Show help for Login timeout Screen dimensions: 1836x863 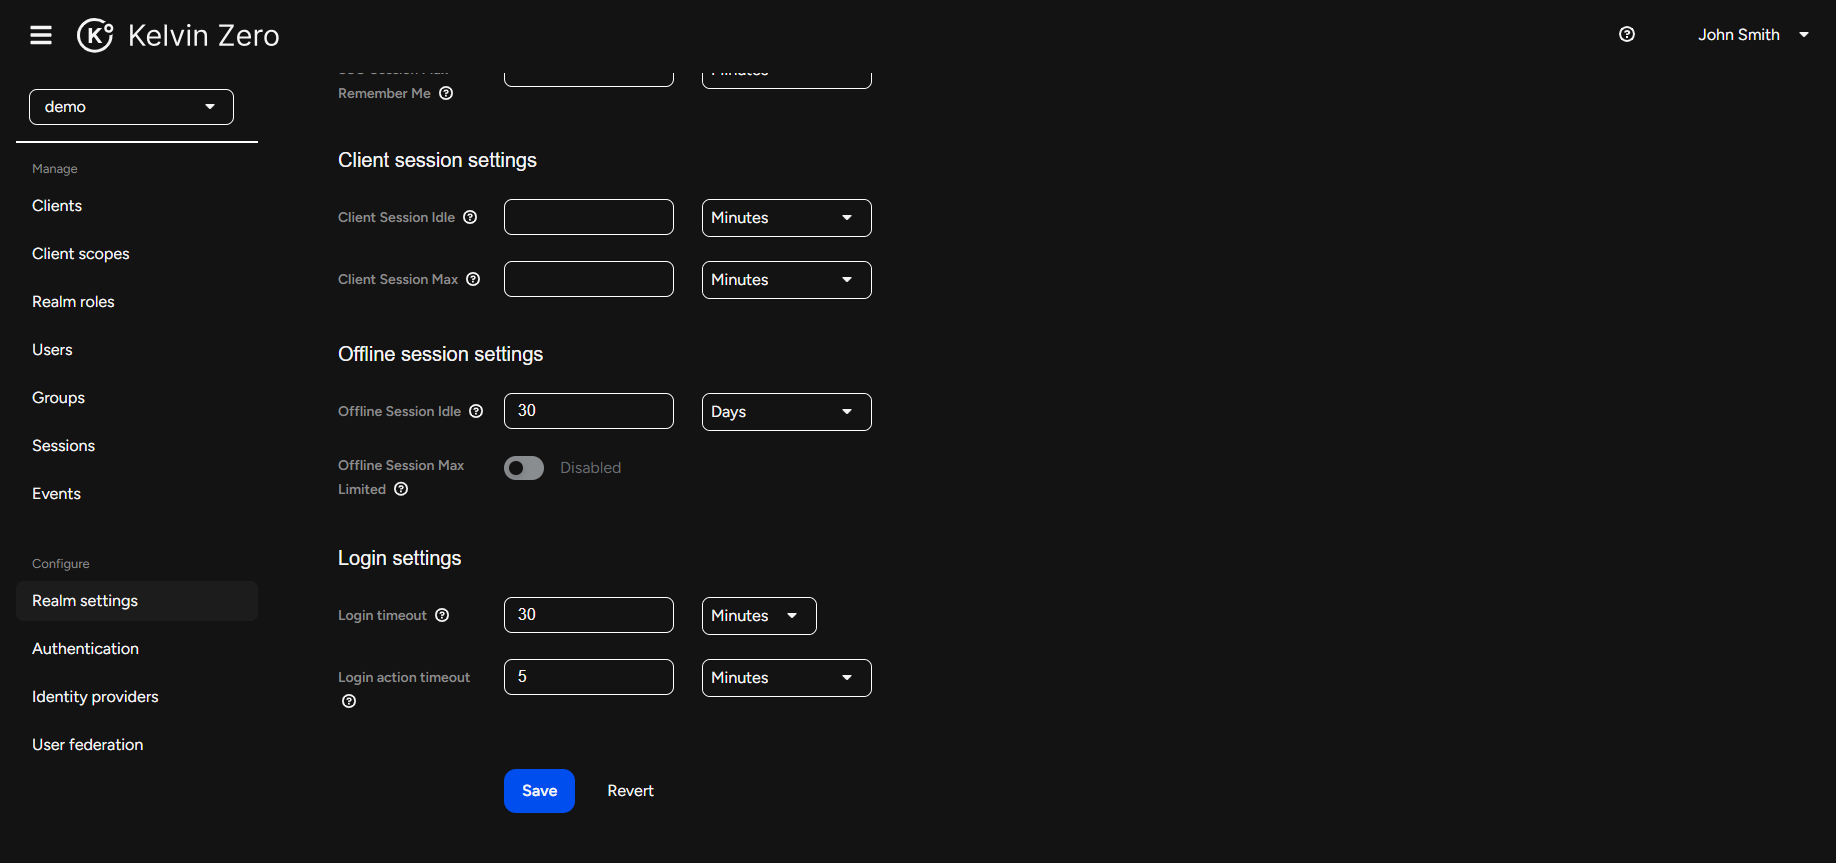442,615
